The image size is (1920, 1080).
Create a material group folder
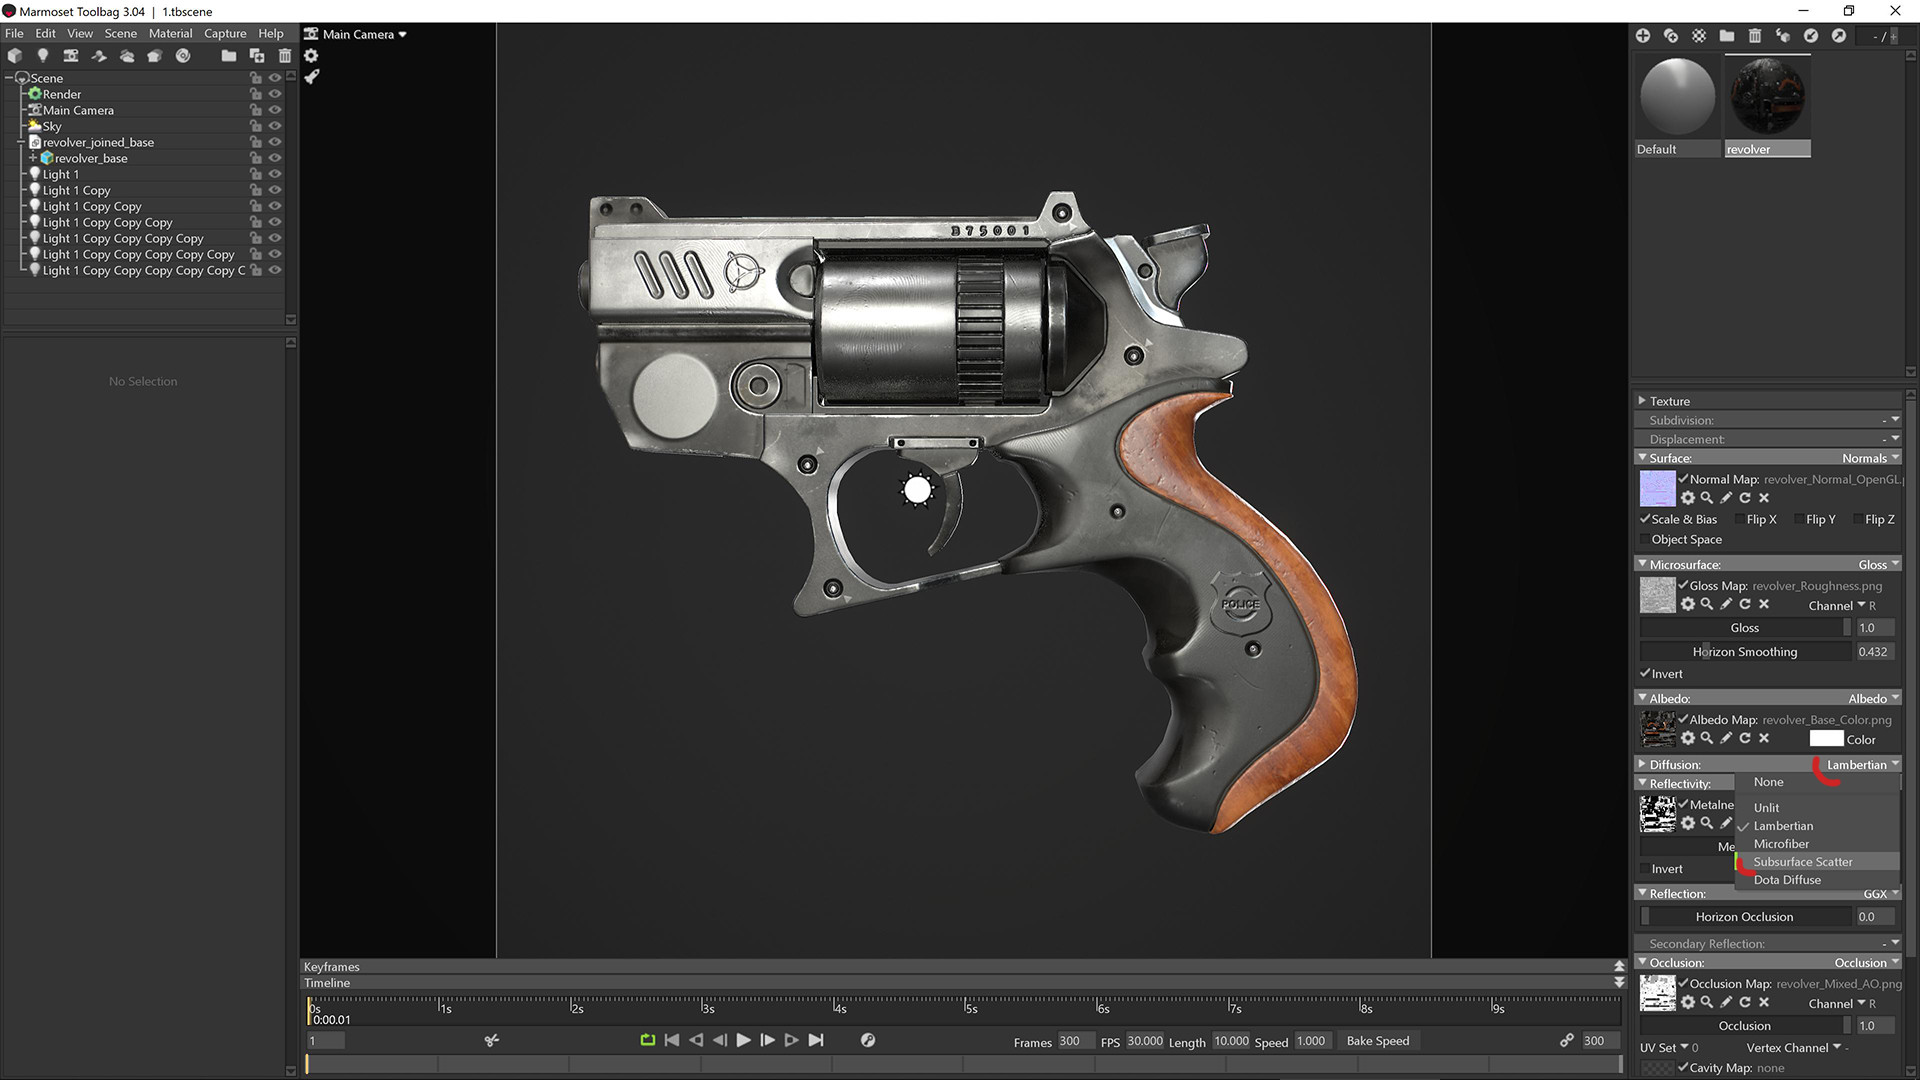1727,36
